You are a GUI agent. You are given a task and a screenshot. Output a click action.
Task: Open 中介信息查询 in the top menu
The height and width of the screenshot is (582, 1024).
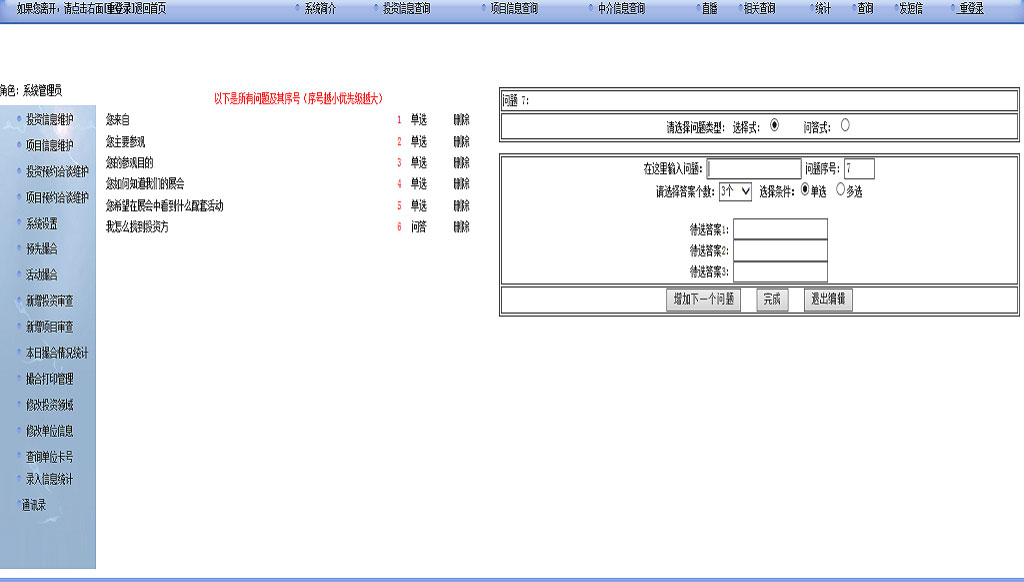tap(621, 8)
